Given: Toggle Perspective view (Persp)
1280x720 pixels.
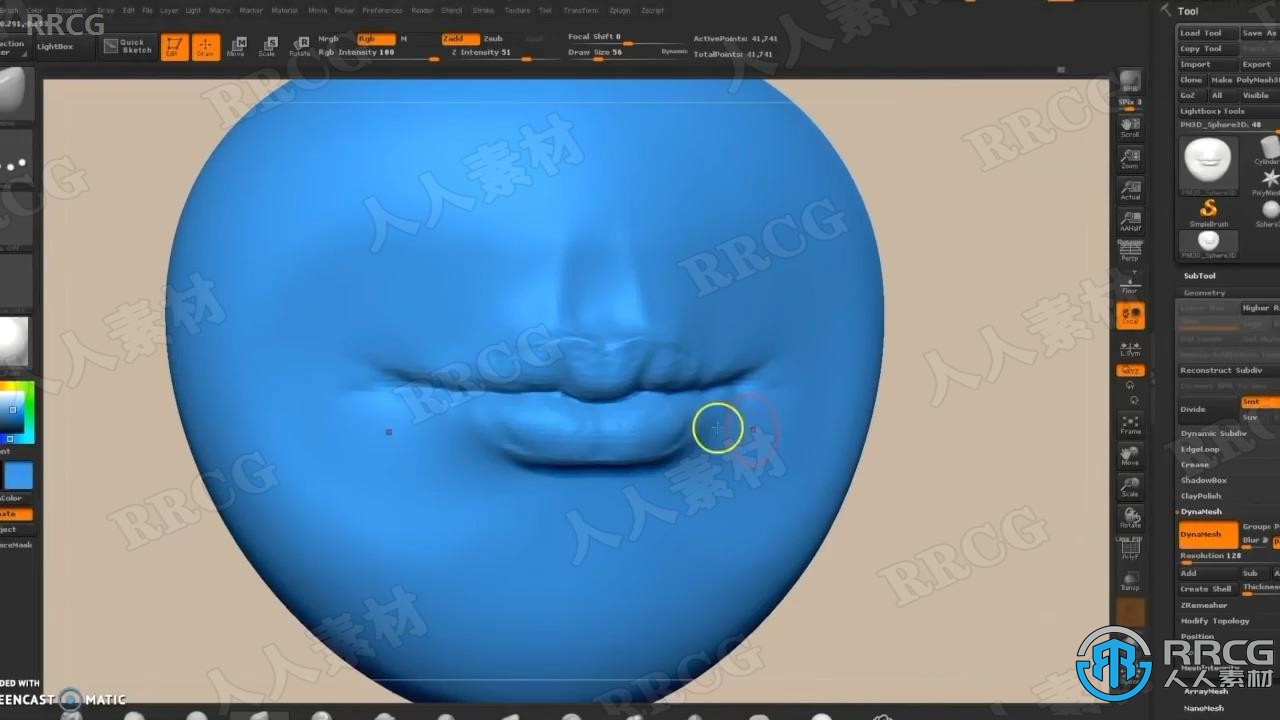Looking at the screenshot, I should point(1130,252).
